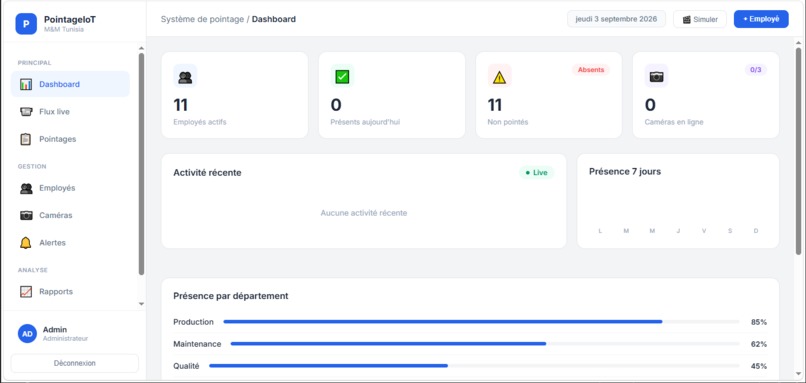
Task: Open the Caméras management page
Action: (x=70, y=215)
